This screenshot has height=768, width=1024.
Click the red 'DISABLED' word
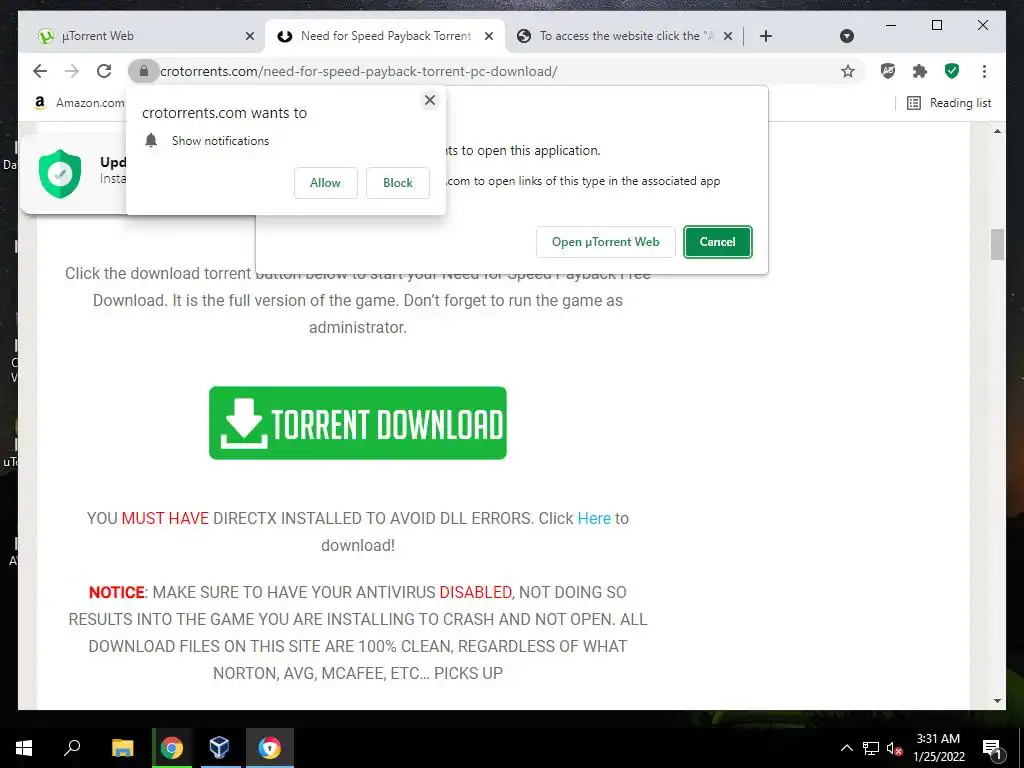click(475, 592)
